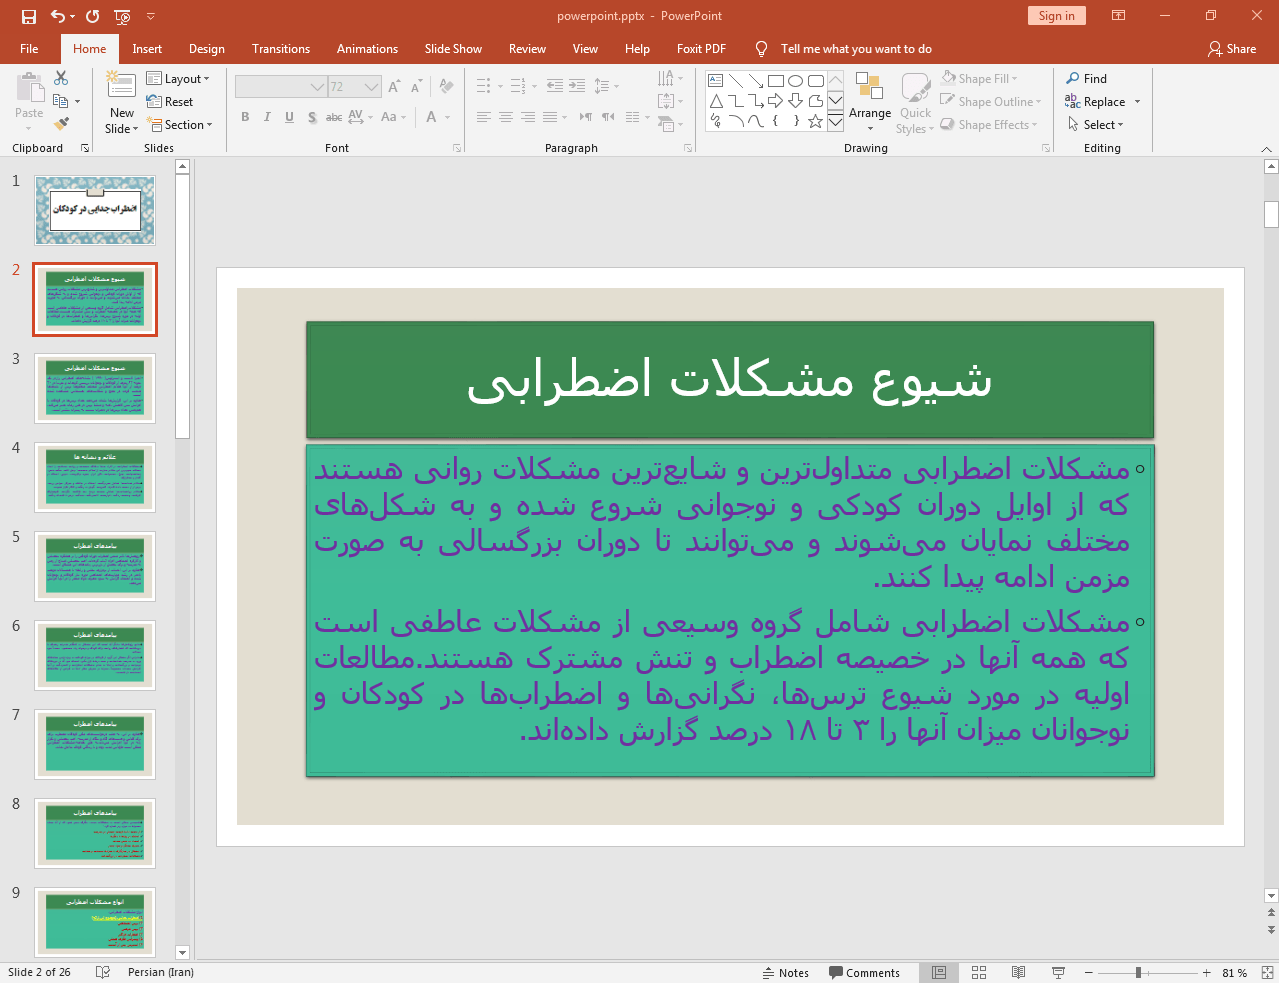Open the Arrange menu

pyautogui.click(x=870, y=102)
